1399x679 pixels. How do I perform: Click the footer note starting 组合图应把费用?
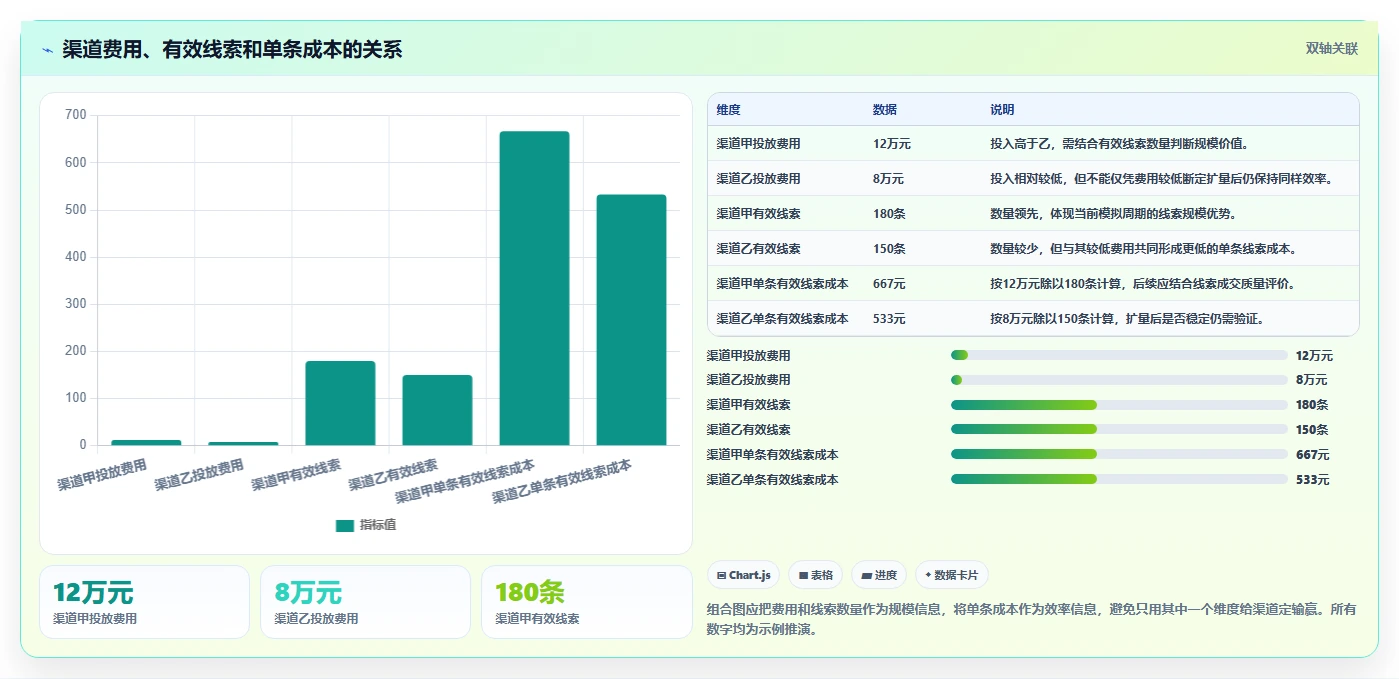pyautogui.click(x=1031, y=619)
